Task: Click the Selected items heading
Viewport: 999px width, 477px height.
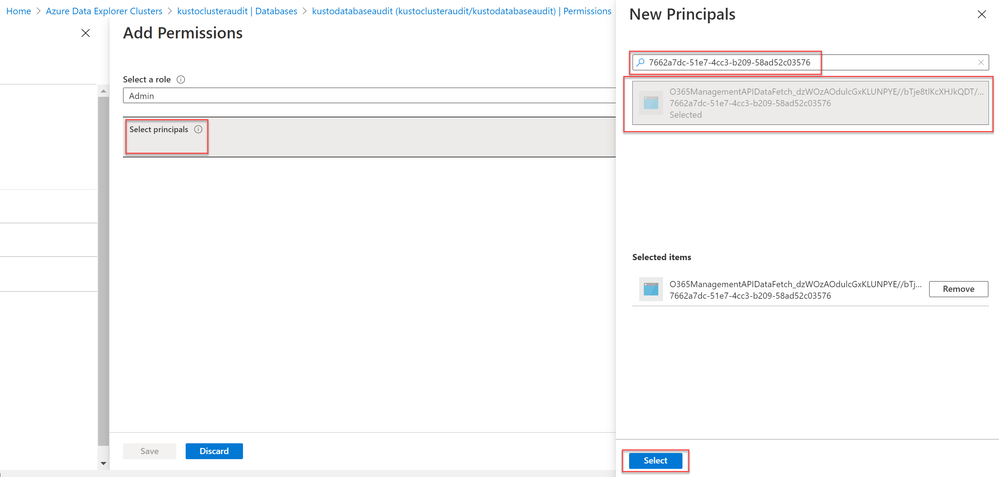Action: [x=661, y=257]
